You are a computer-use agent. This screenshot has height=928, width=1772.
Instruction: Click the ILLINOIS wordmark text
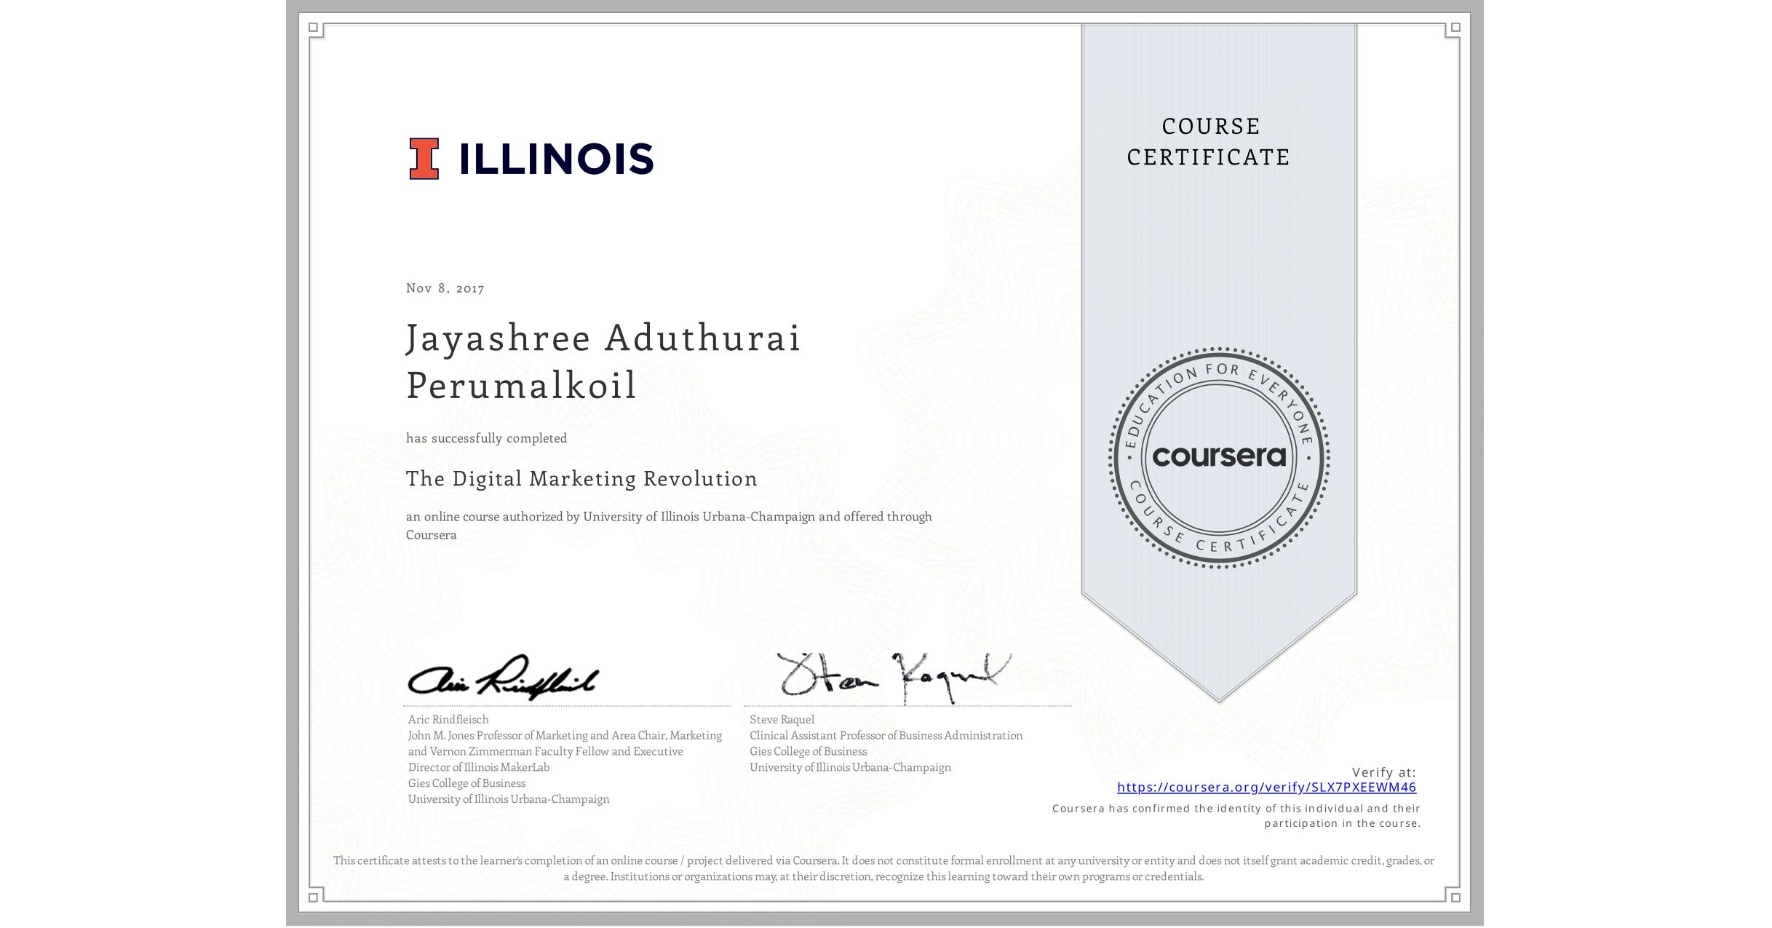tap(556, 159)
